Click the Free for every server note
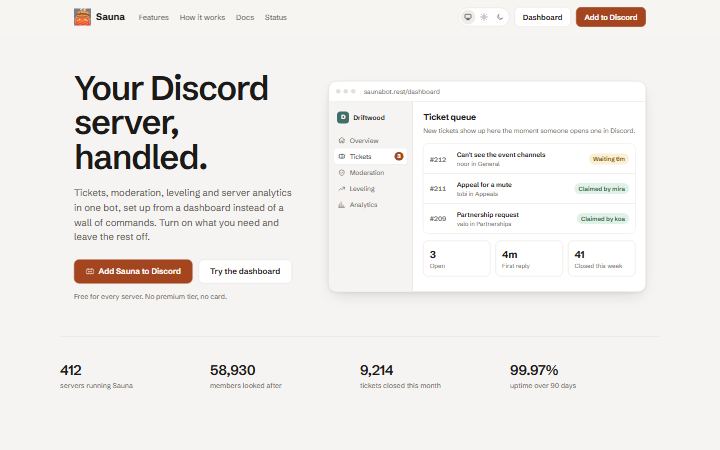The height and width of the screenshot is (450, 720). tap(150, 297)
